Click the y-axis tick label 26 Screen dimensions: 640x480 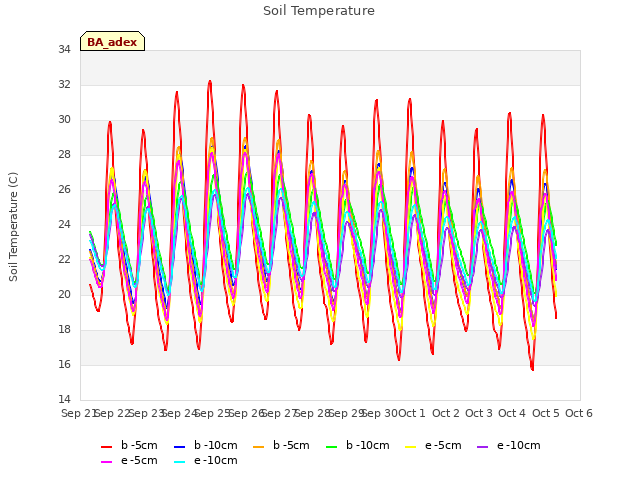click(64, 190)
